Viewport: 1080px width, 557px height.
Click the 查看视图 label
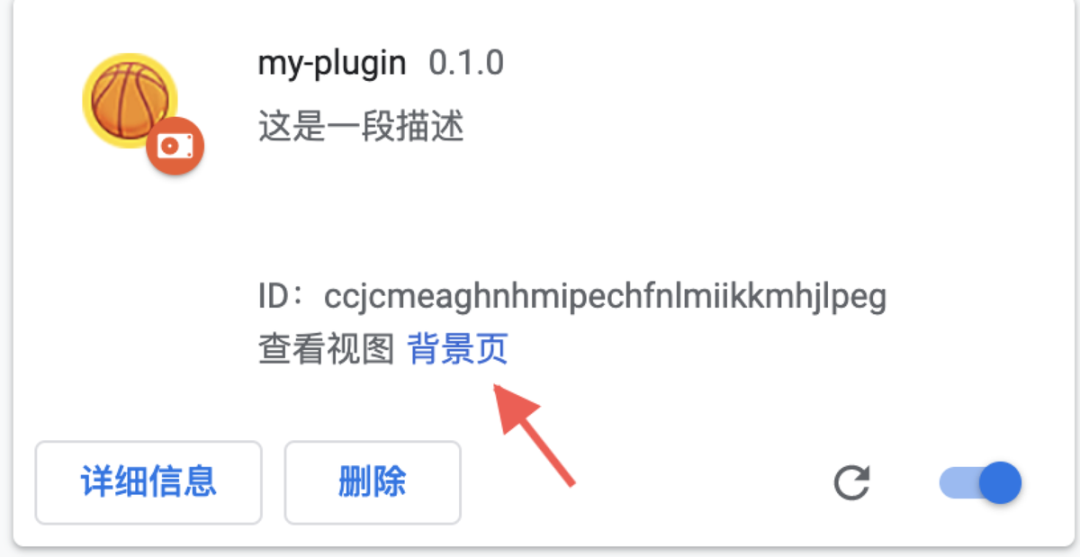[x=326, y=348]
